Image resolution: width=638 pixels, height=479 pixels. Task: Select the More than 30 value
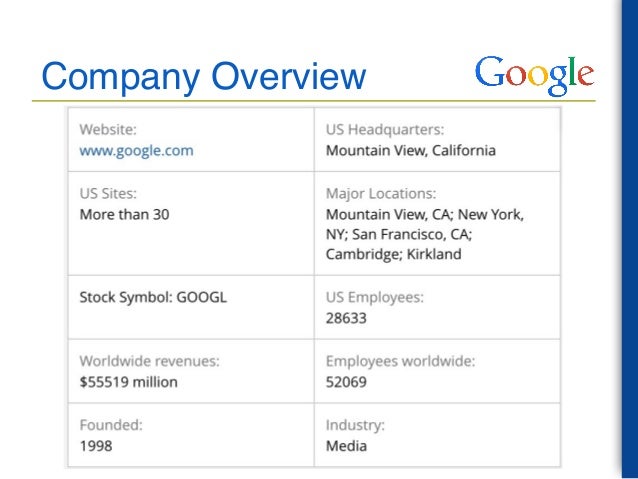(x=125, y=214)
